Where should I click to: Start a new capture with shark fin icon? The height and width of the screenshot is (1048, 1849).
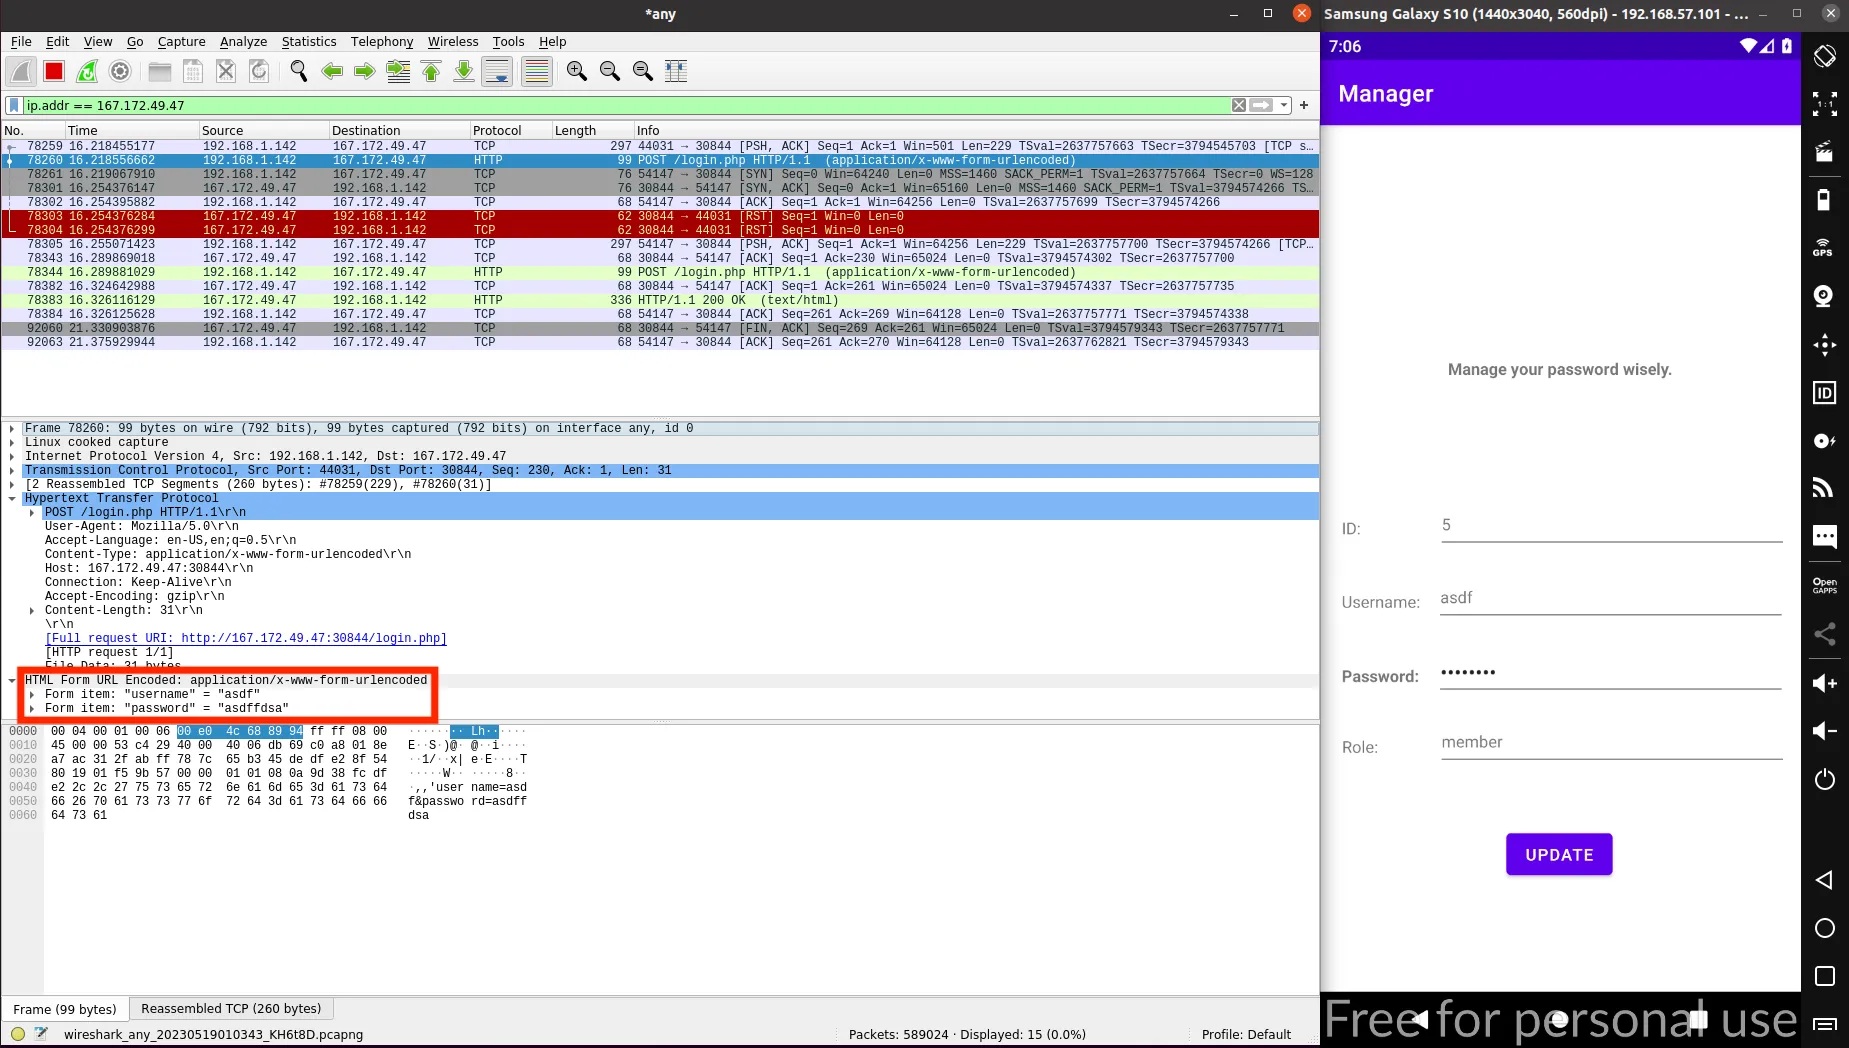(x=21, y=71)
